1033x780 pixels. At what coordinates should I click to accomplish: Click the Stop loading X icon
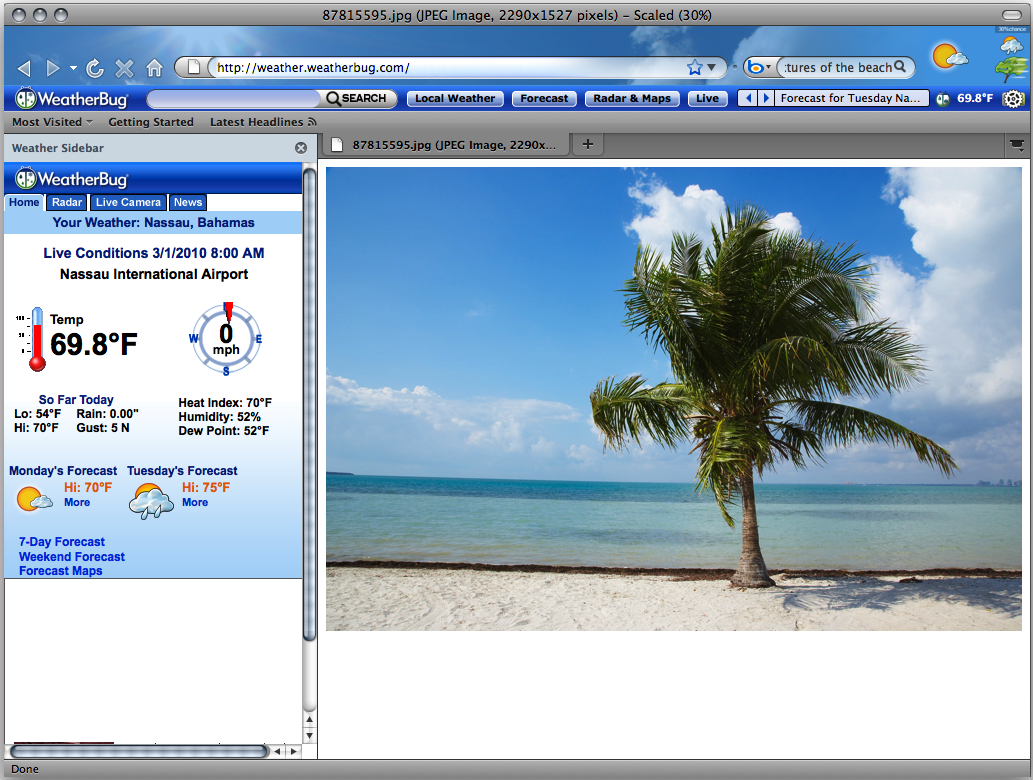[124, 68]
